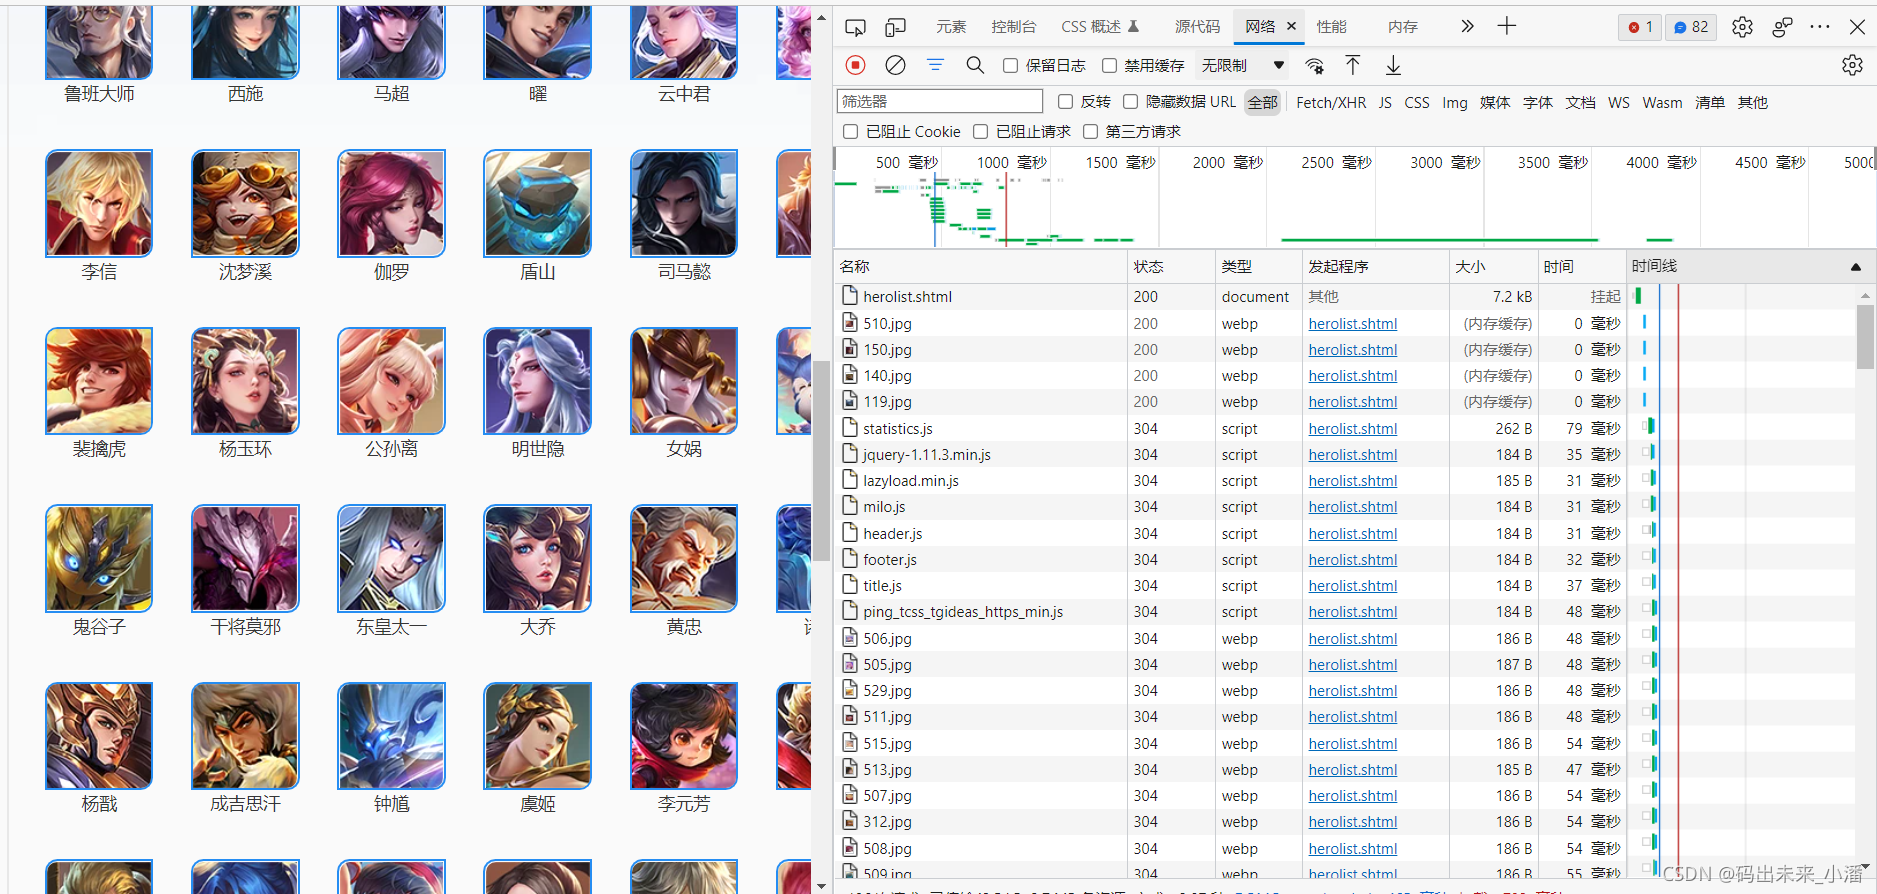1877x894 pixels.
Task: Filter by CSS requests
Action: tap(1417, 102)
